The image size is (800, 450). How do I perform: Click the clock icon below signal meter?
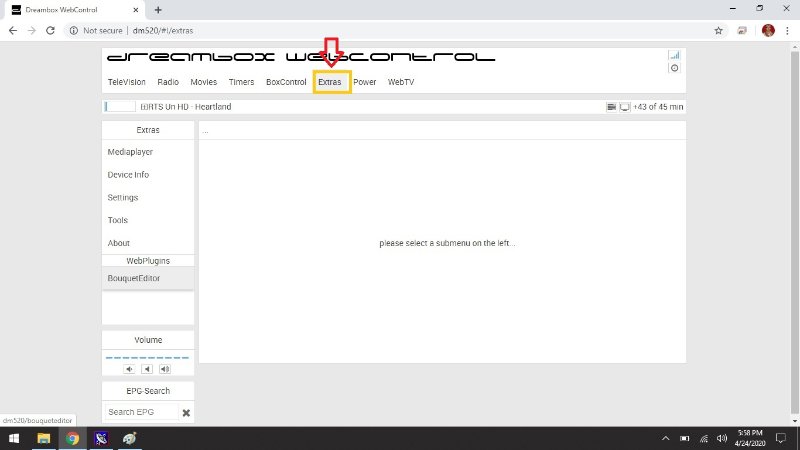[674, 68]
